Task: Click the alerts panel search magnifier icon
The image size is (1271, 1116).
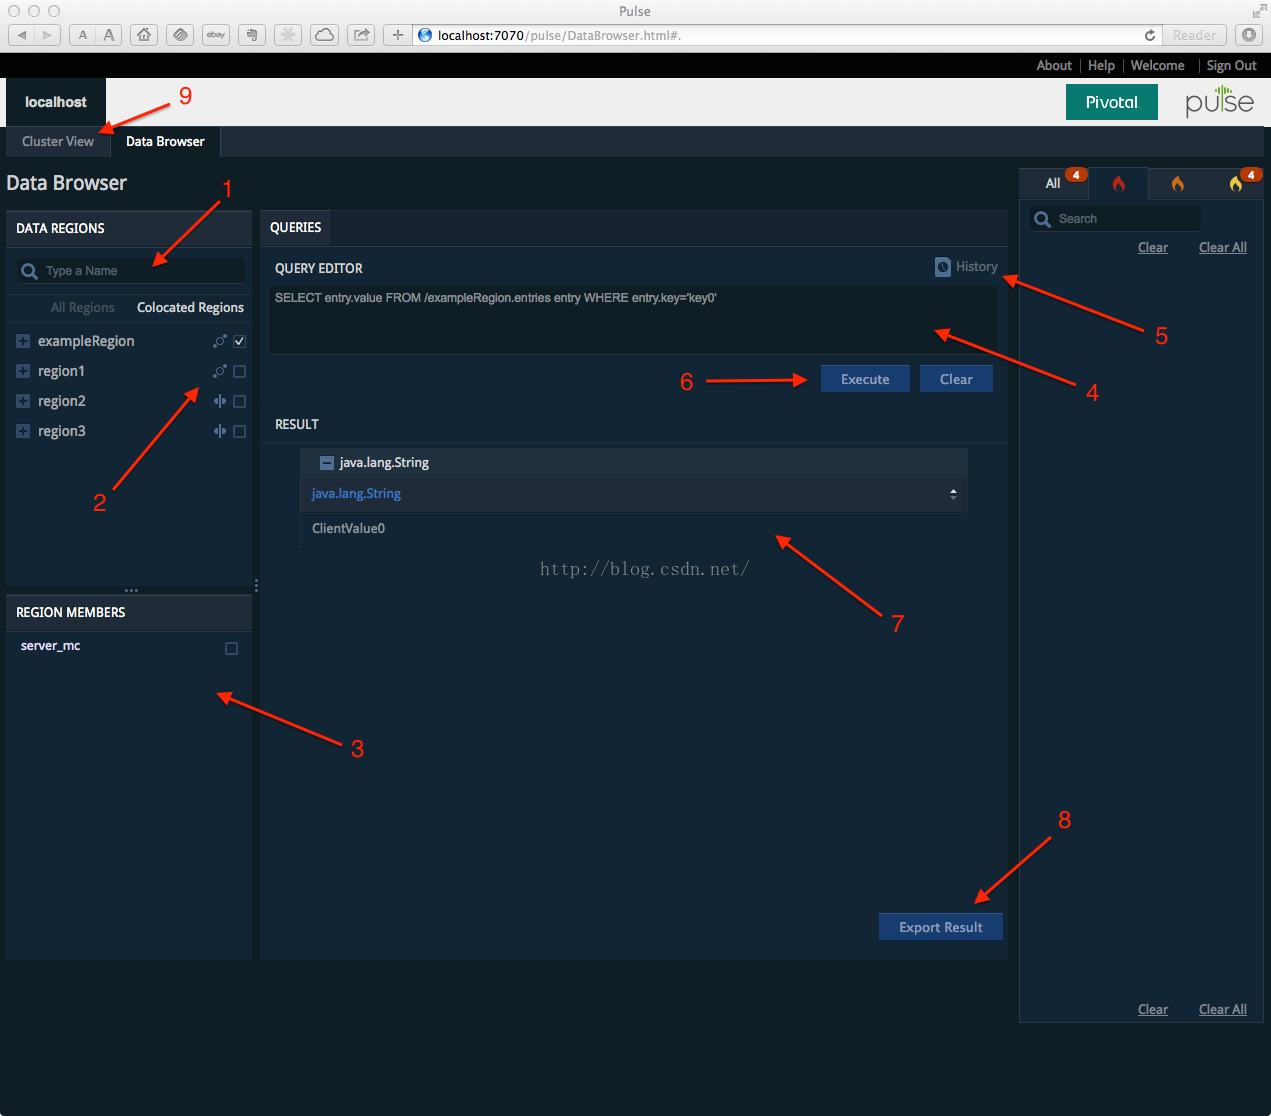Action: point(1043,219)
